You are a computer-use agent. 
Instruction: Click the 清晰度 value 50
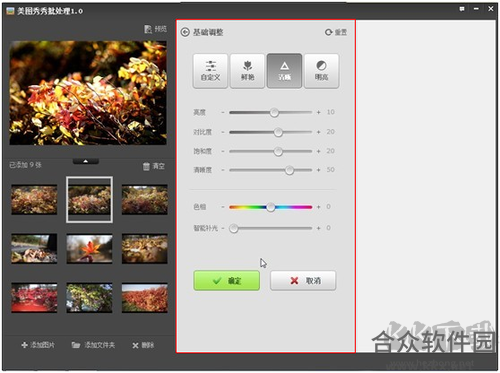click(330, 170)
